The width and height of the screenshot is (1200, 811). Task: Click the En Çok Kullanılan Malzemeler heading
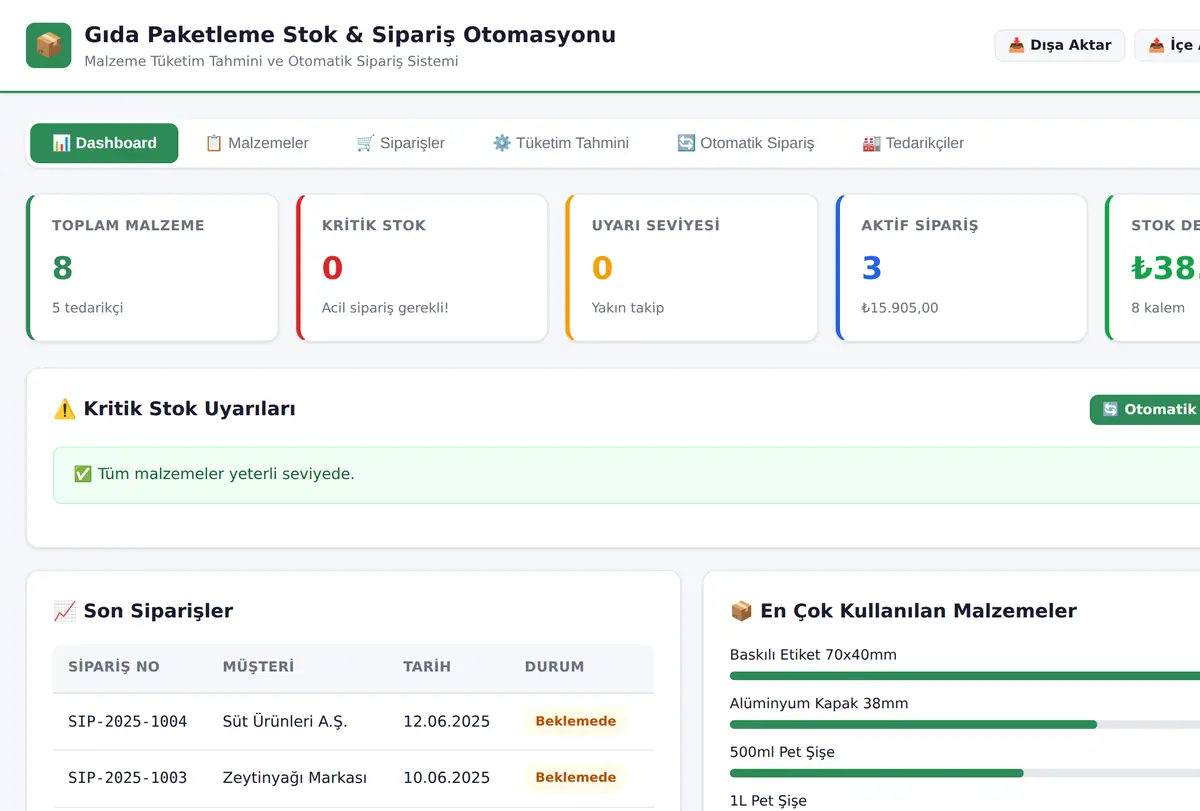coord(903,610)
